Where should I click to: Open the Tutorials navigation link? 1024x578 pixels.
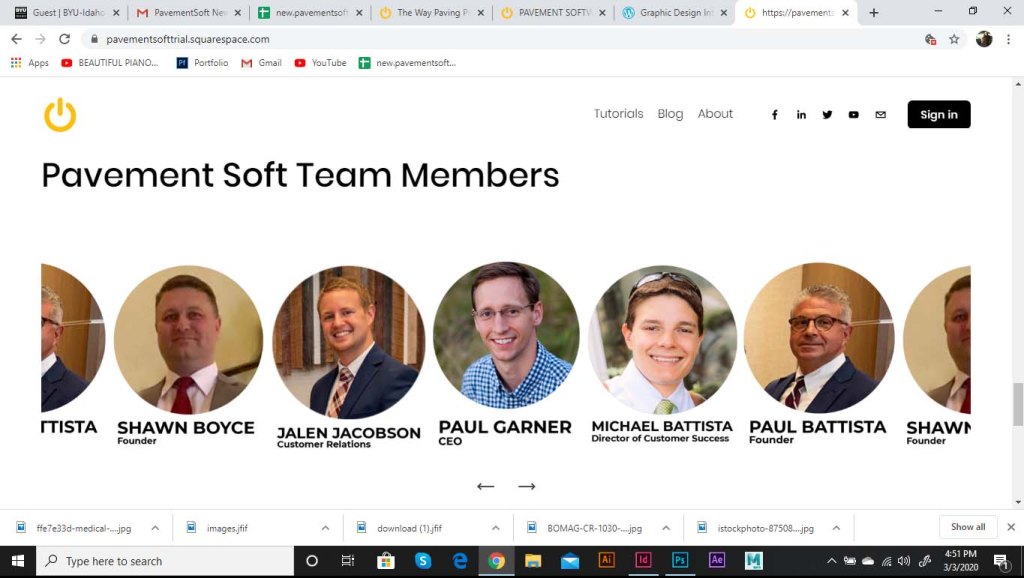coord(618,114)
